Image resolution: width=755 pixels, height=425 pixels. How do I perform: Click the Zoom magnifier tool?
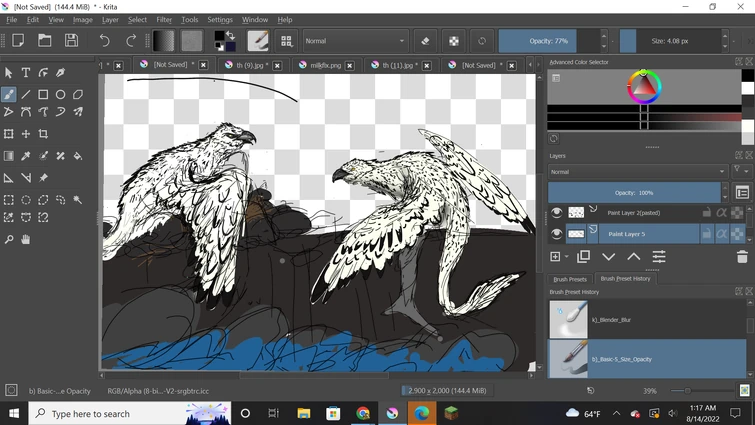tap(9, 240)
